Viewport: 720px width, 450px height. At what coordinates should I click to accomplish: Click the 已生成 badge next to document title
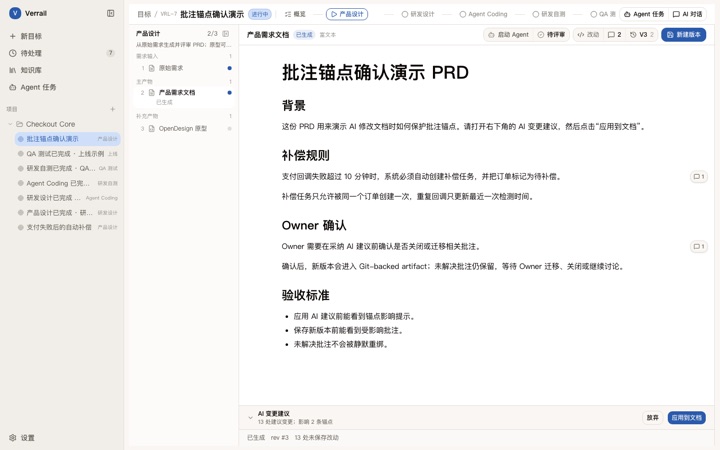(304, 34)
